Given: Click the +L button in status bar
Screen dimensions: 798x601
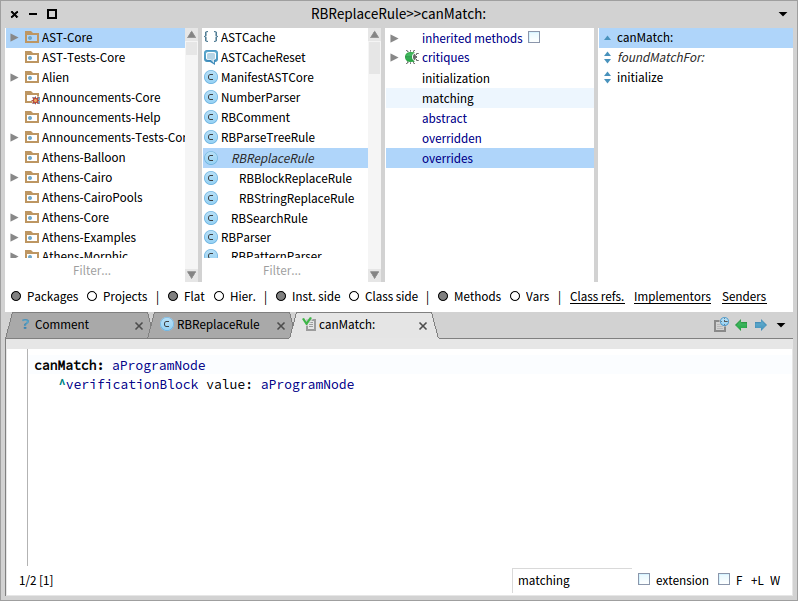Looking at the screenshot, I should pos(757,580).
